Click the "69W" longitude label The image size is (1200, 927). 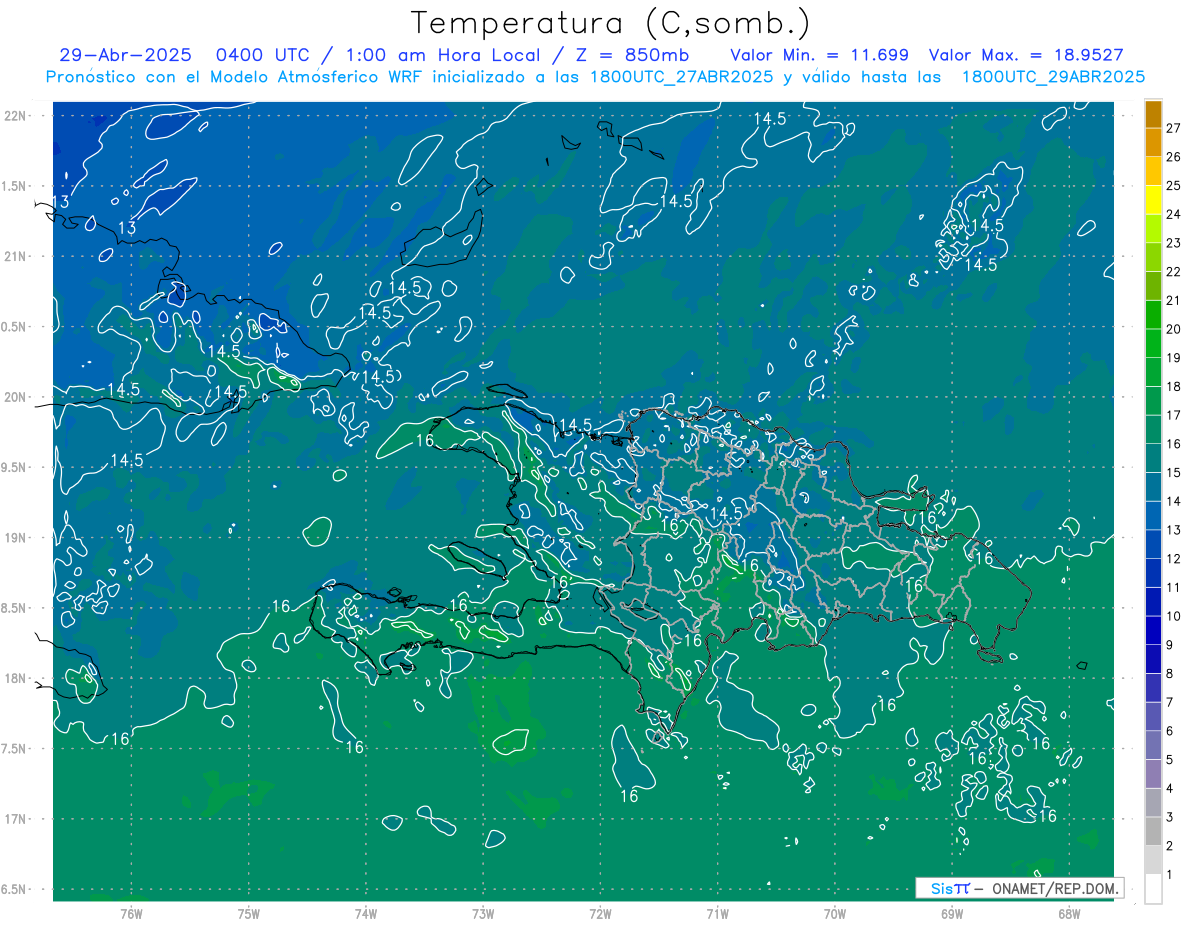(x=951, y=914)
